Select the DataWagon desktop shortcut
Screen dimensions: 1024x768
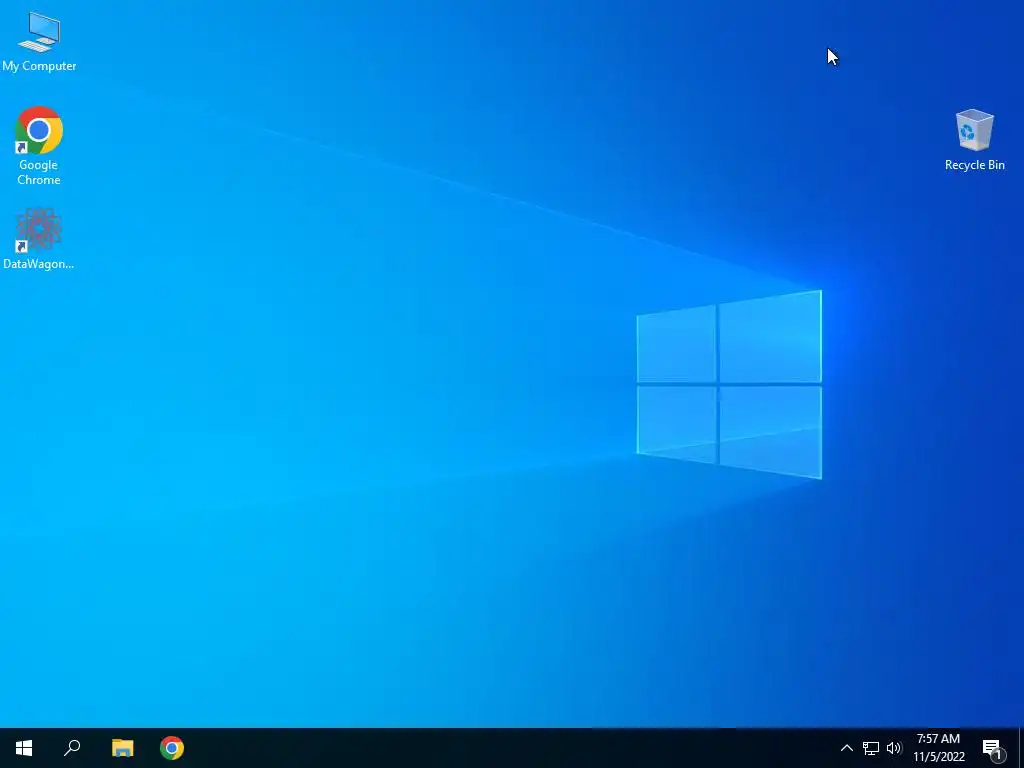pos(39,239)
